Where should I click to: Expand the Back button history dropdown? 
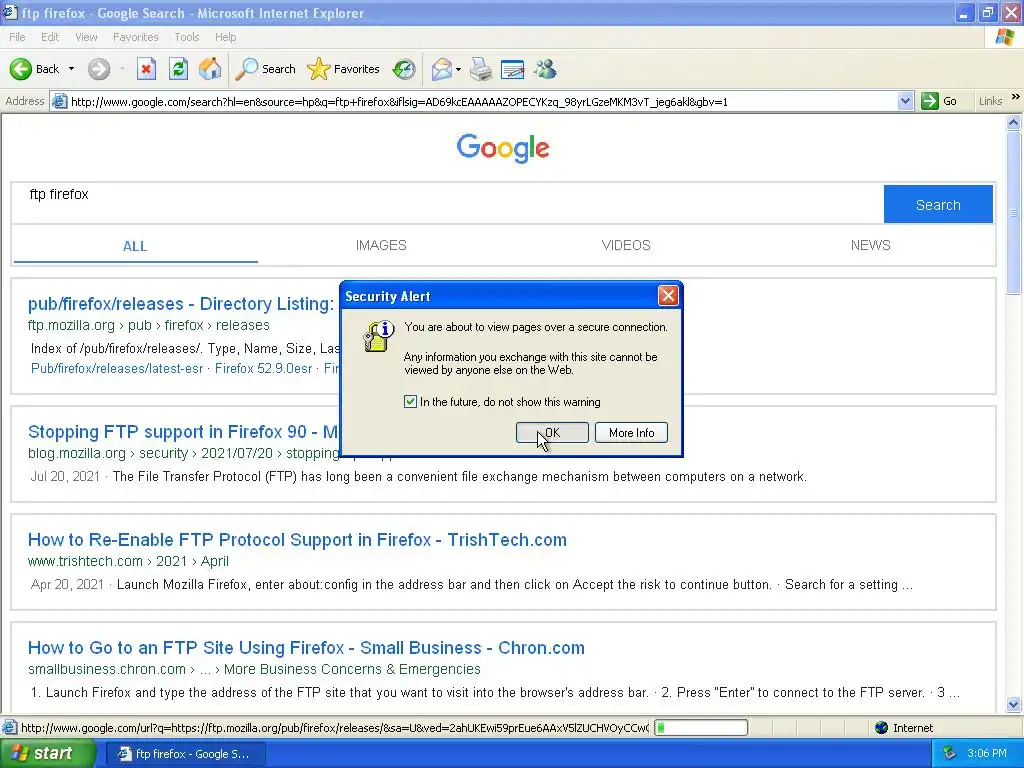point(71,69)
